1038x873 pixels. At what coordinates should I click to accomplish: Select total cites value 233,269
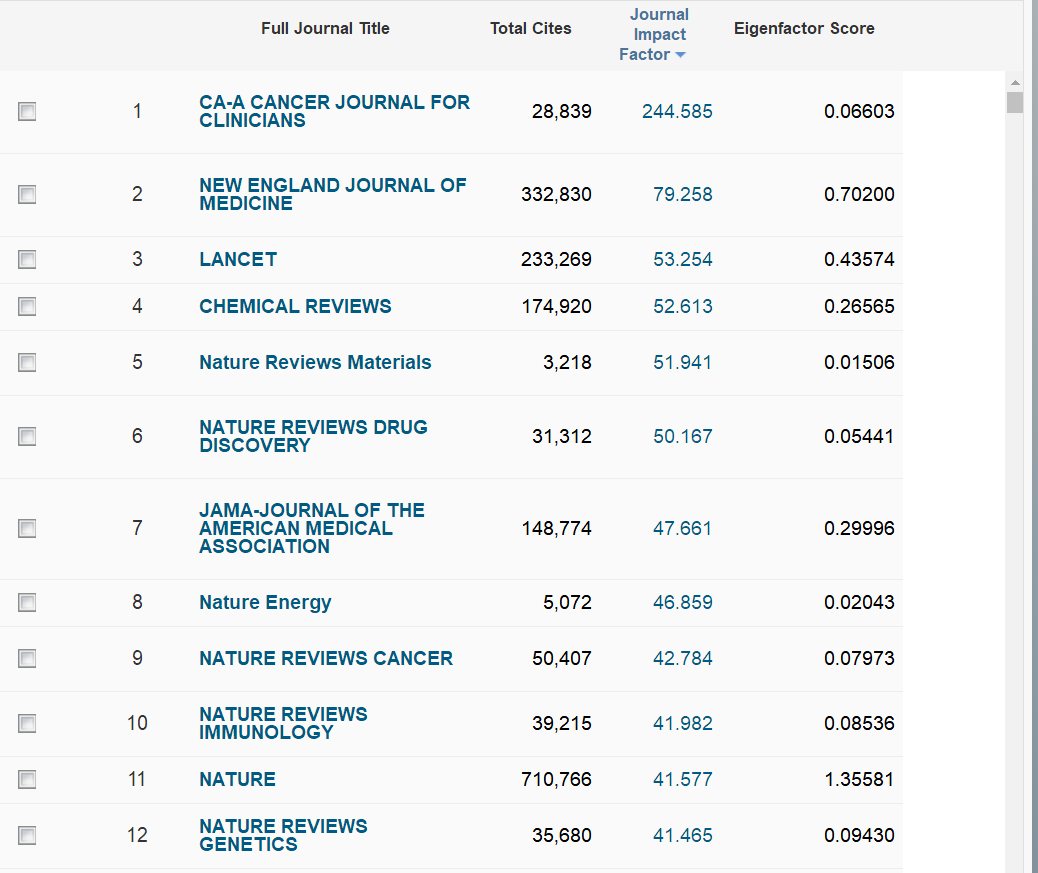tap(556, 259)
